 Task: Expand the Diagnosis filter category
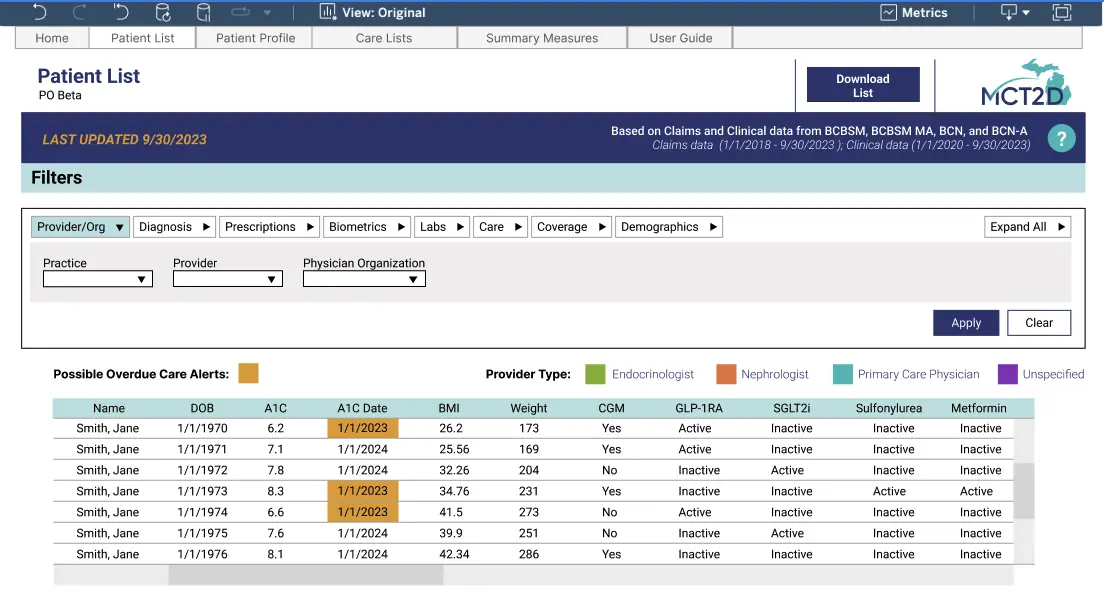[x=174, y=227]
